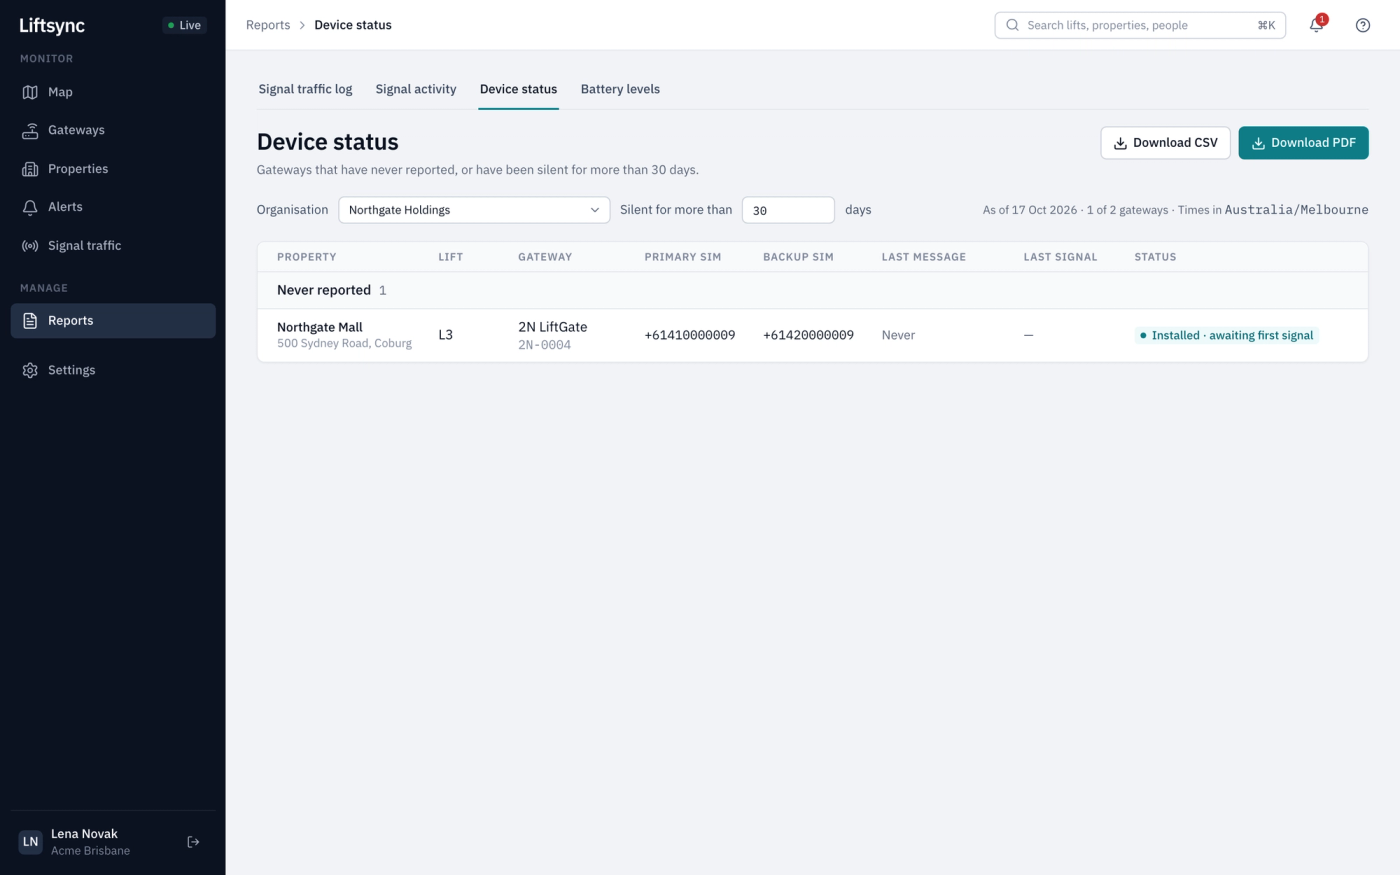Open notifications bell in top bar
The height and width of the screenshot is (875, 1400).
pos(1316,25)
